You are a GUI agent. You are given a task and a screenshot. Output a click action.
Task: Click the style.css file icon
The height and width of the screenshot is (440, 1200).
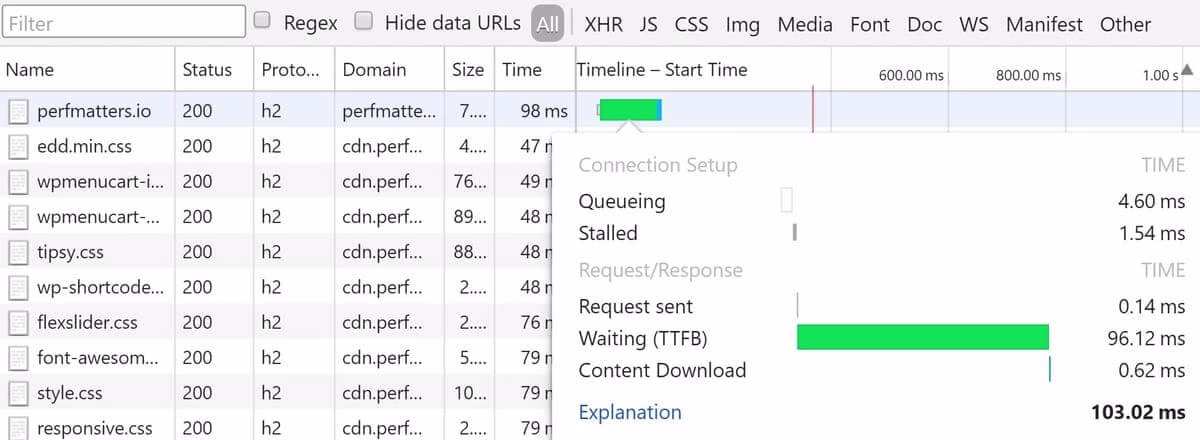(x=19, y=392)
